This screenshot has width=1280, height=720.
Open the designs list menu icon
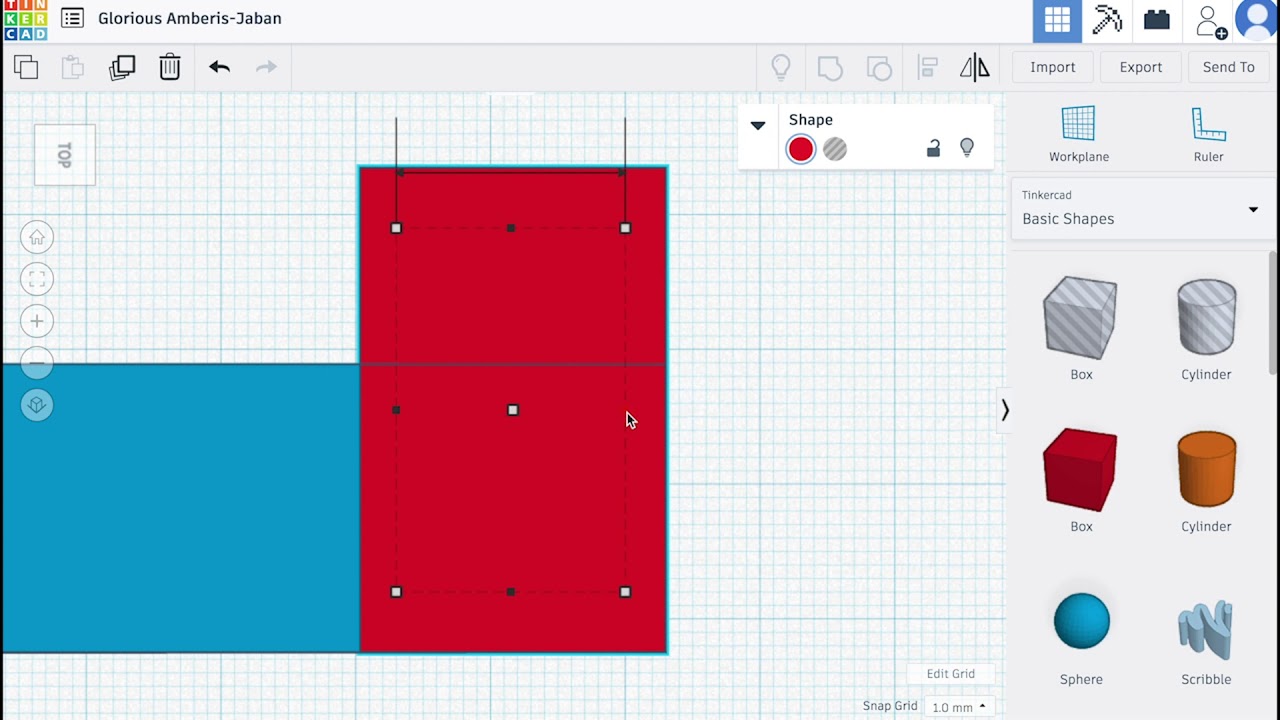[x=72, y=18]
